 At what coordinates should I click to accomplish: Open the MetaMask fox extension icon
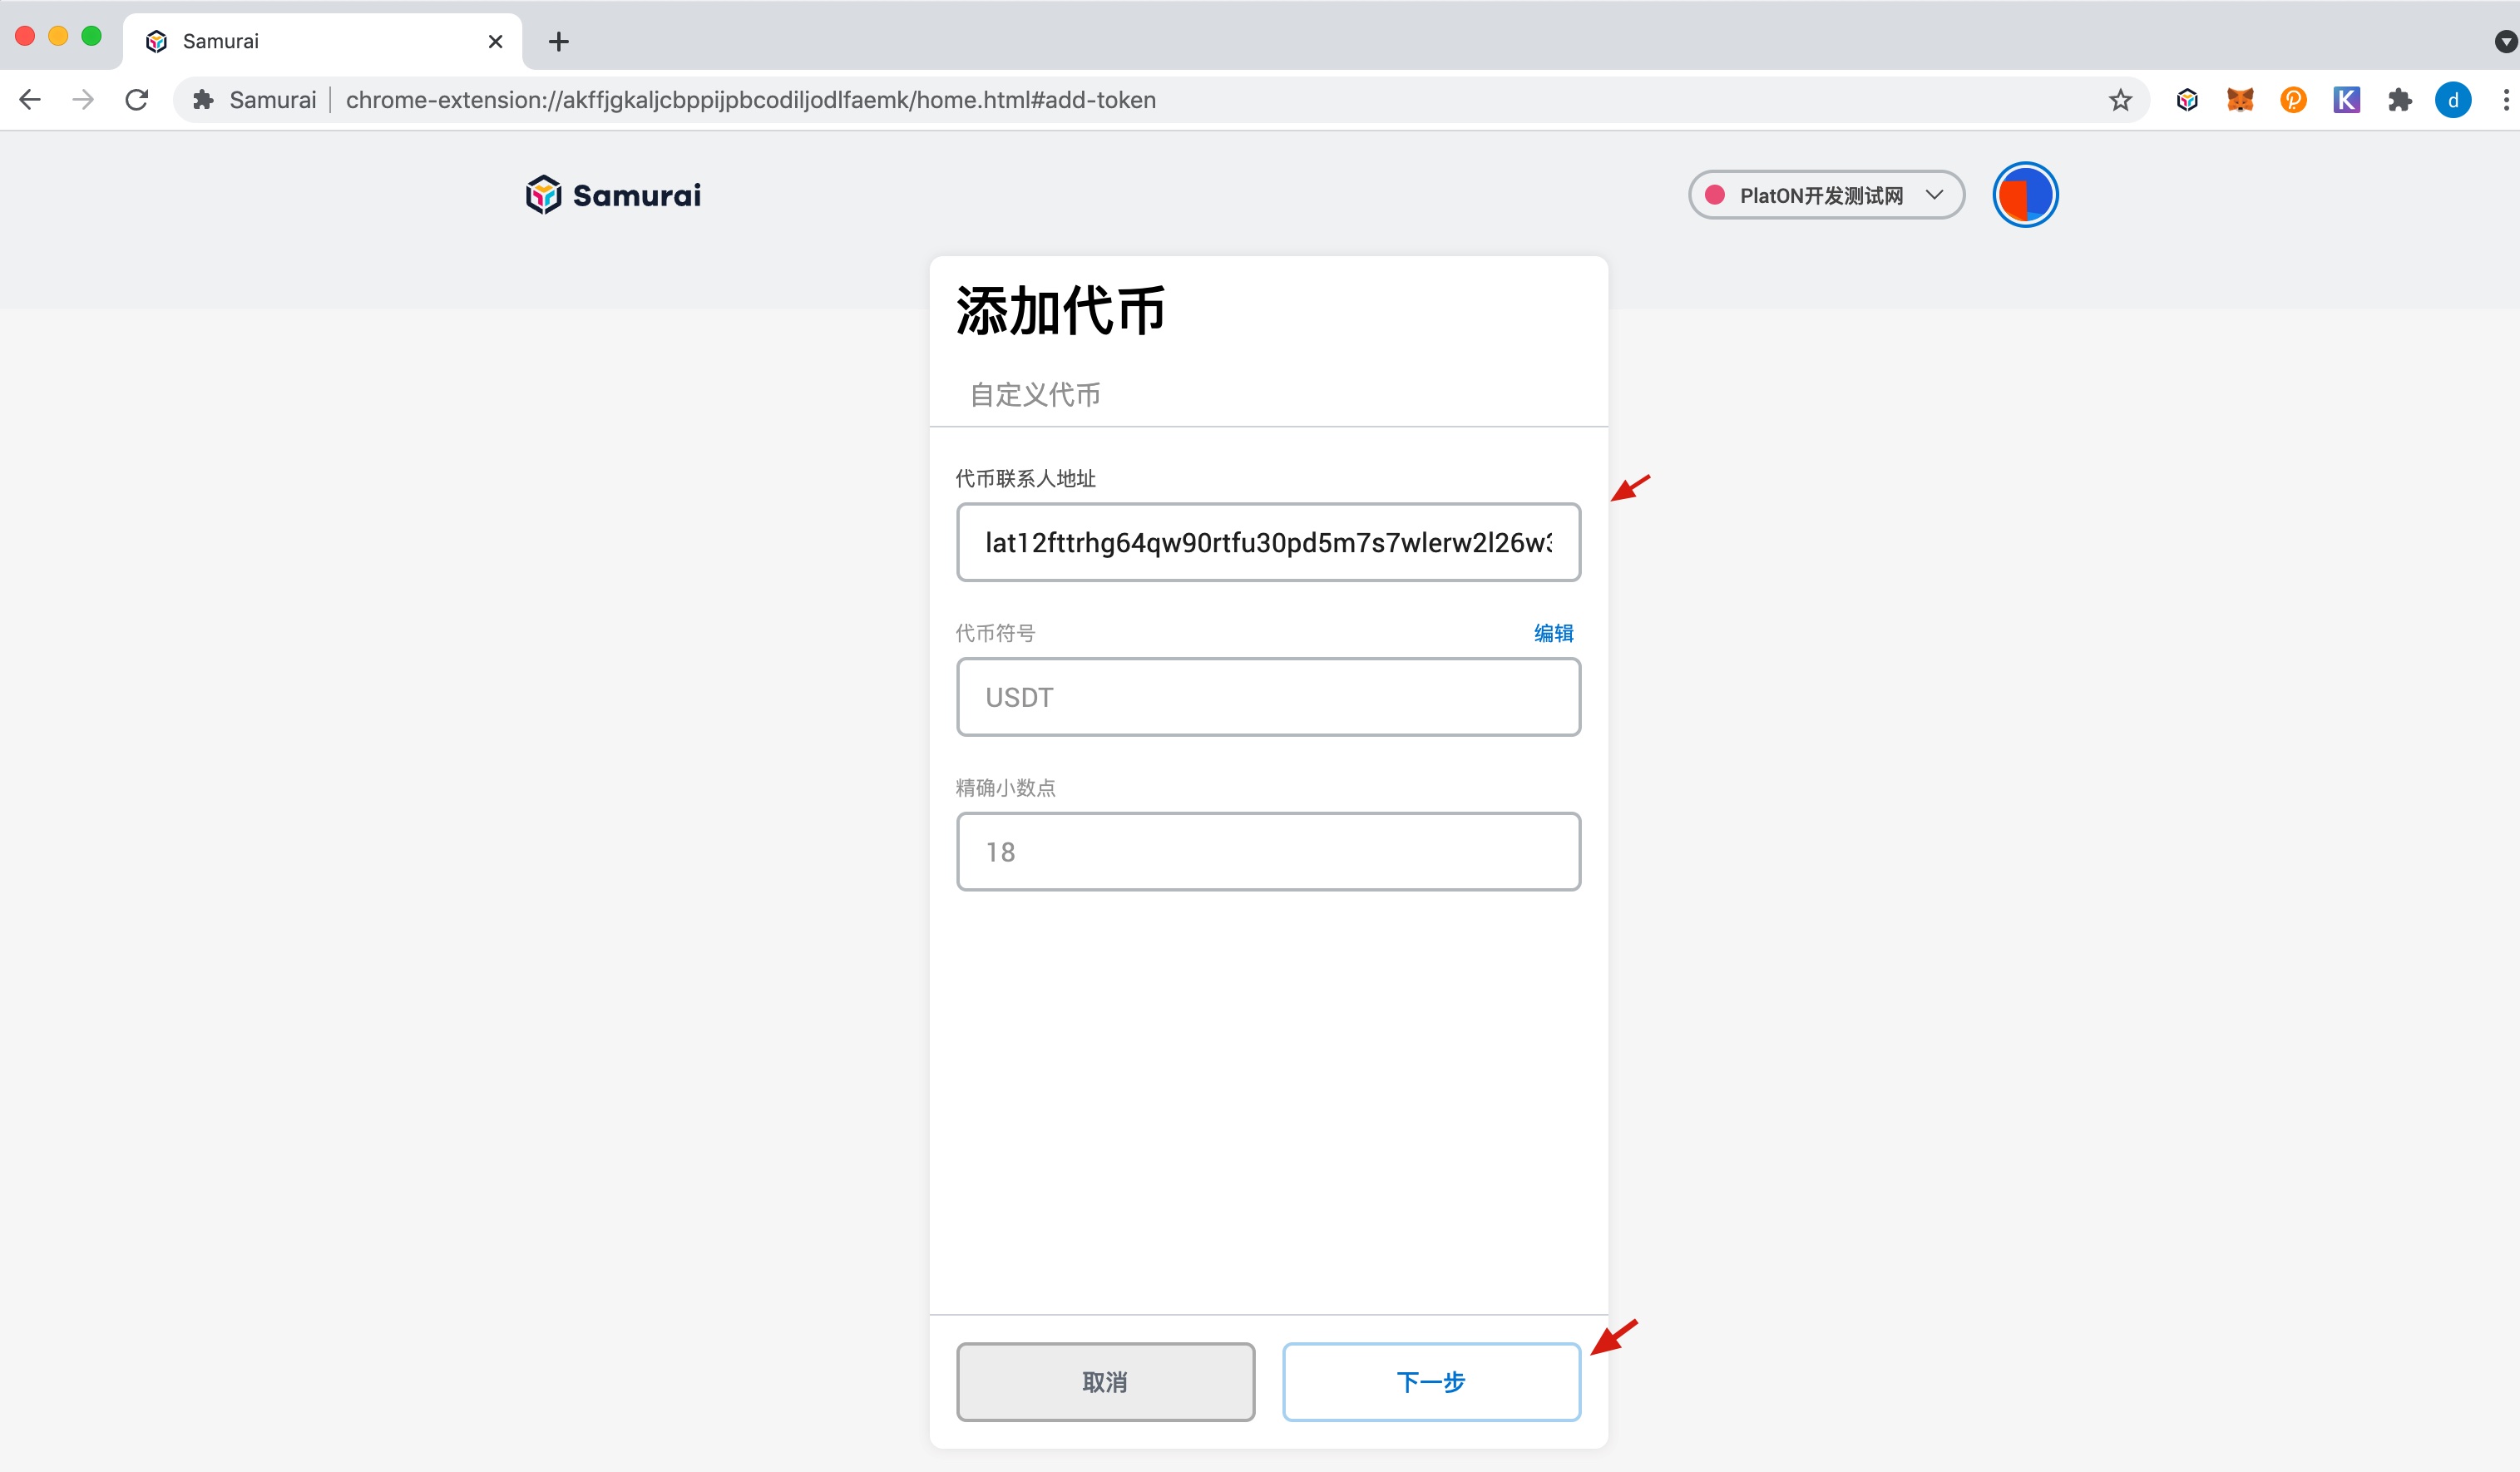click(2240, 99)
